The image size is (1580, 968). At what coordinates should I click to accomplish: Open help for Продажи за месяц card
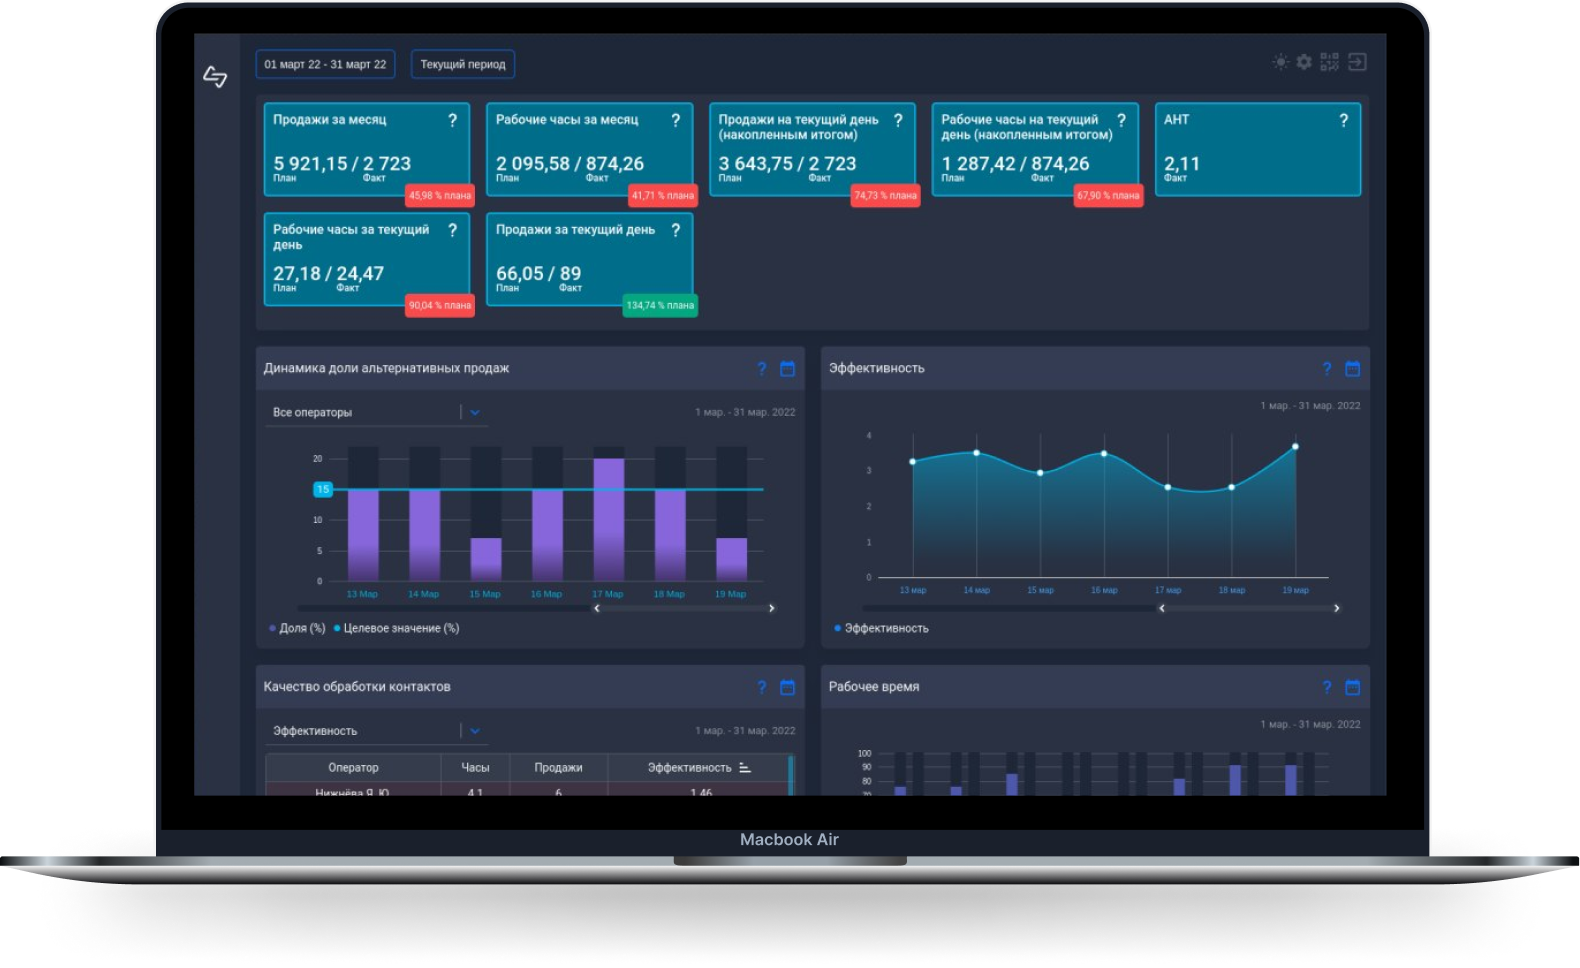click(x=452, y=120)
